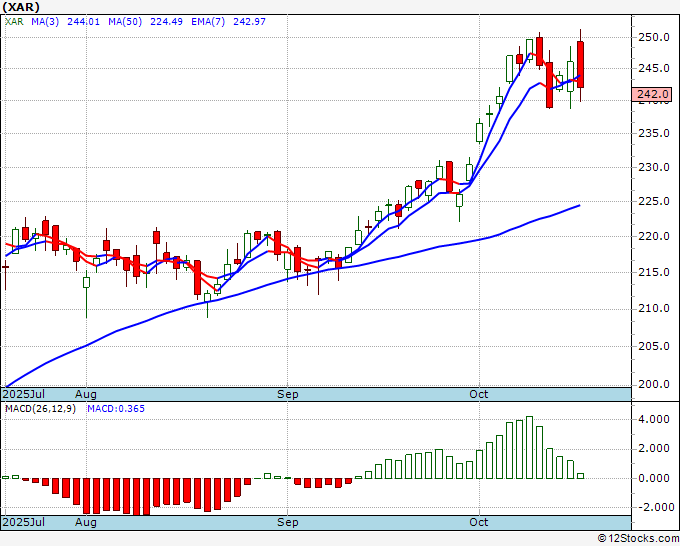Image resolution: width=680 pixels, height=546 pixels.
Task: Click the MACD:0.365 value label
Action: tap(116, 409)
